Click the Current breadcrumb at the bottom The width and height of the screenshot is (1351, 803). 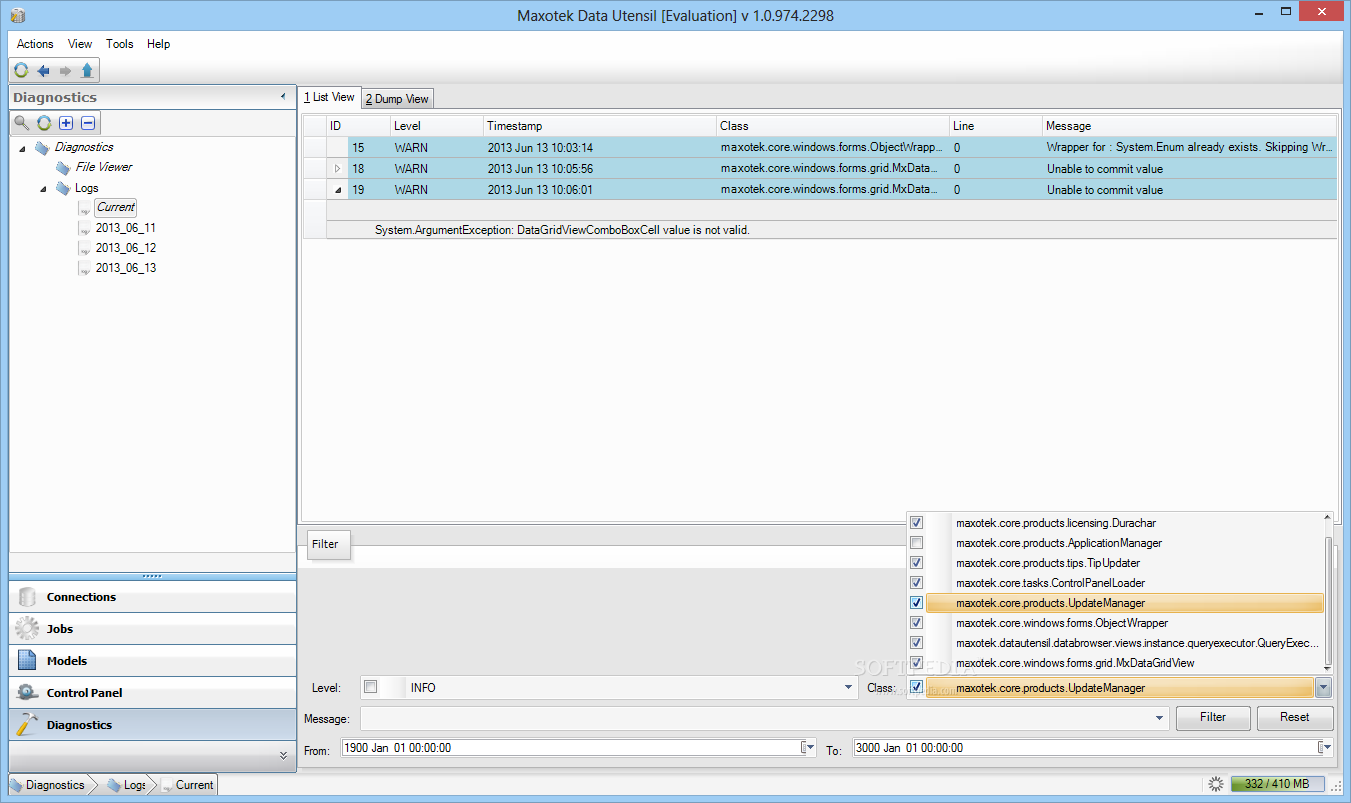187,785
